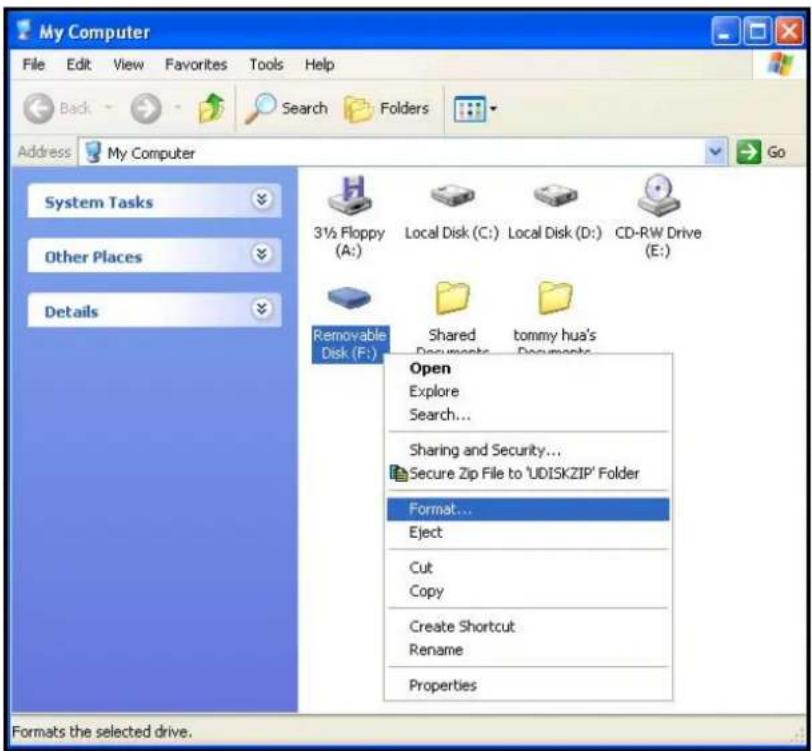The image size is (812, 751).
Task: Open the Views dropdown arrow
Action: (493, 108)
